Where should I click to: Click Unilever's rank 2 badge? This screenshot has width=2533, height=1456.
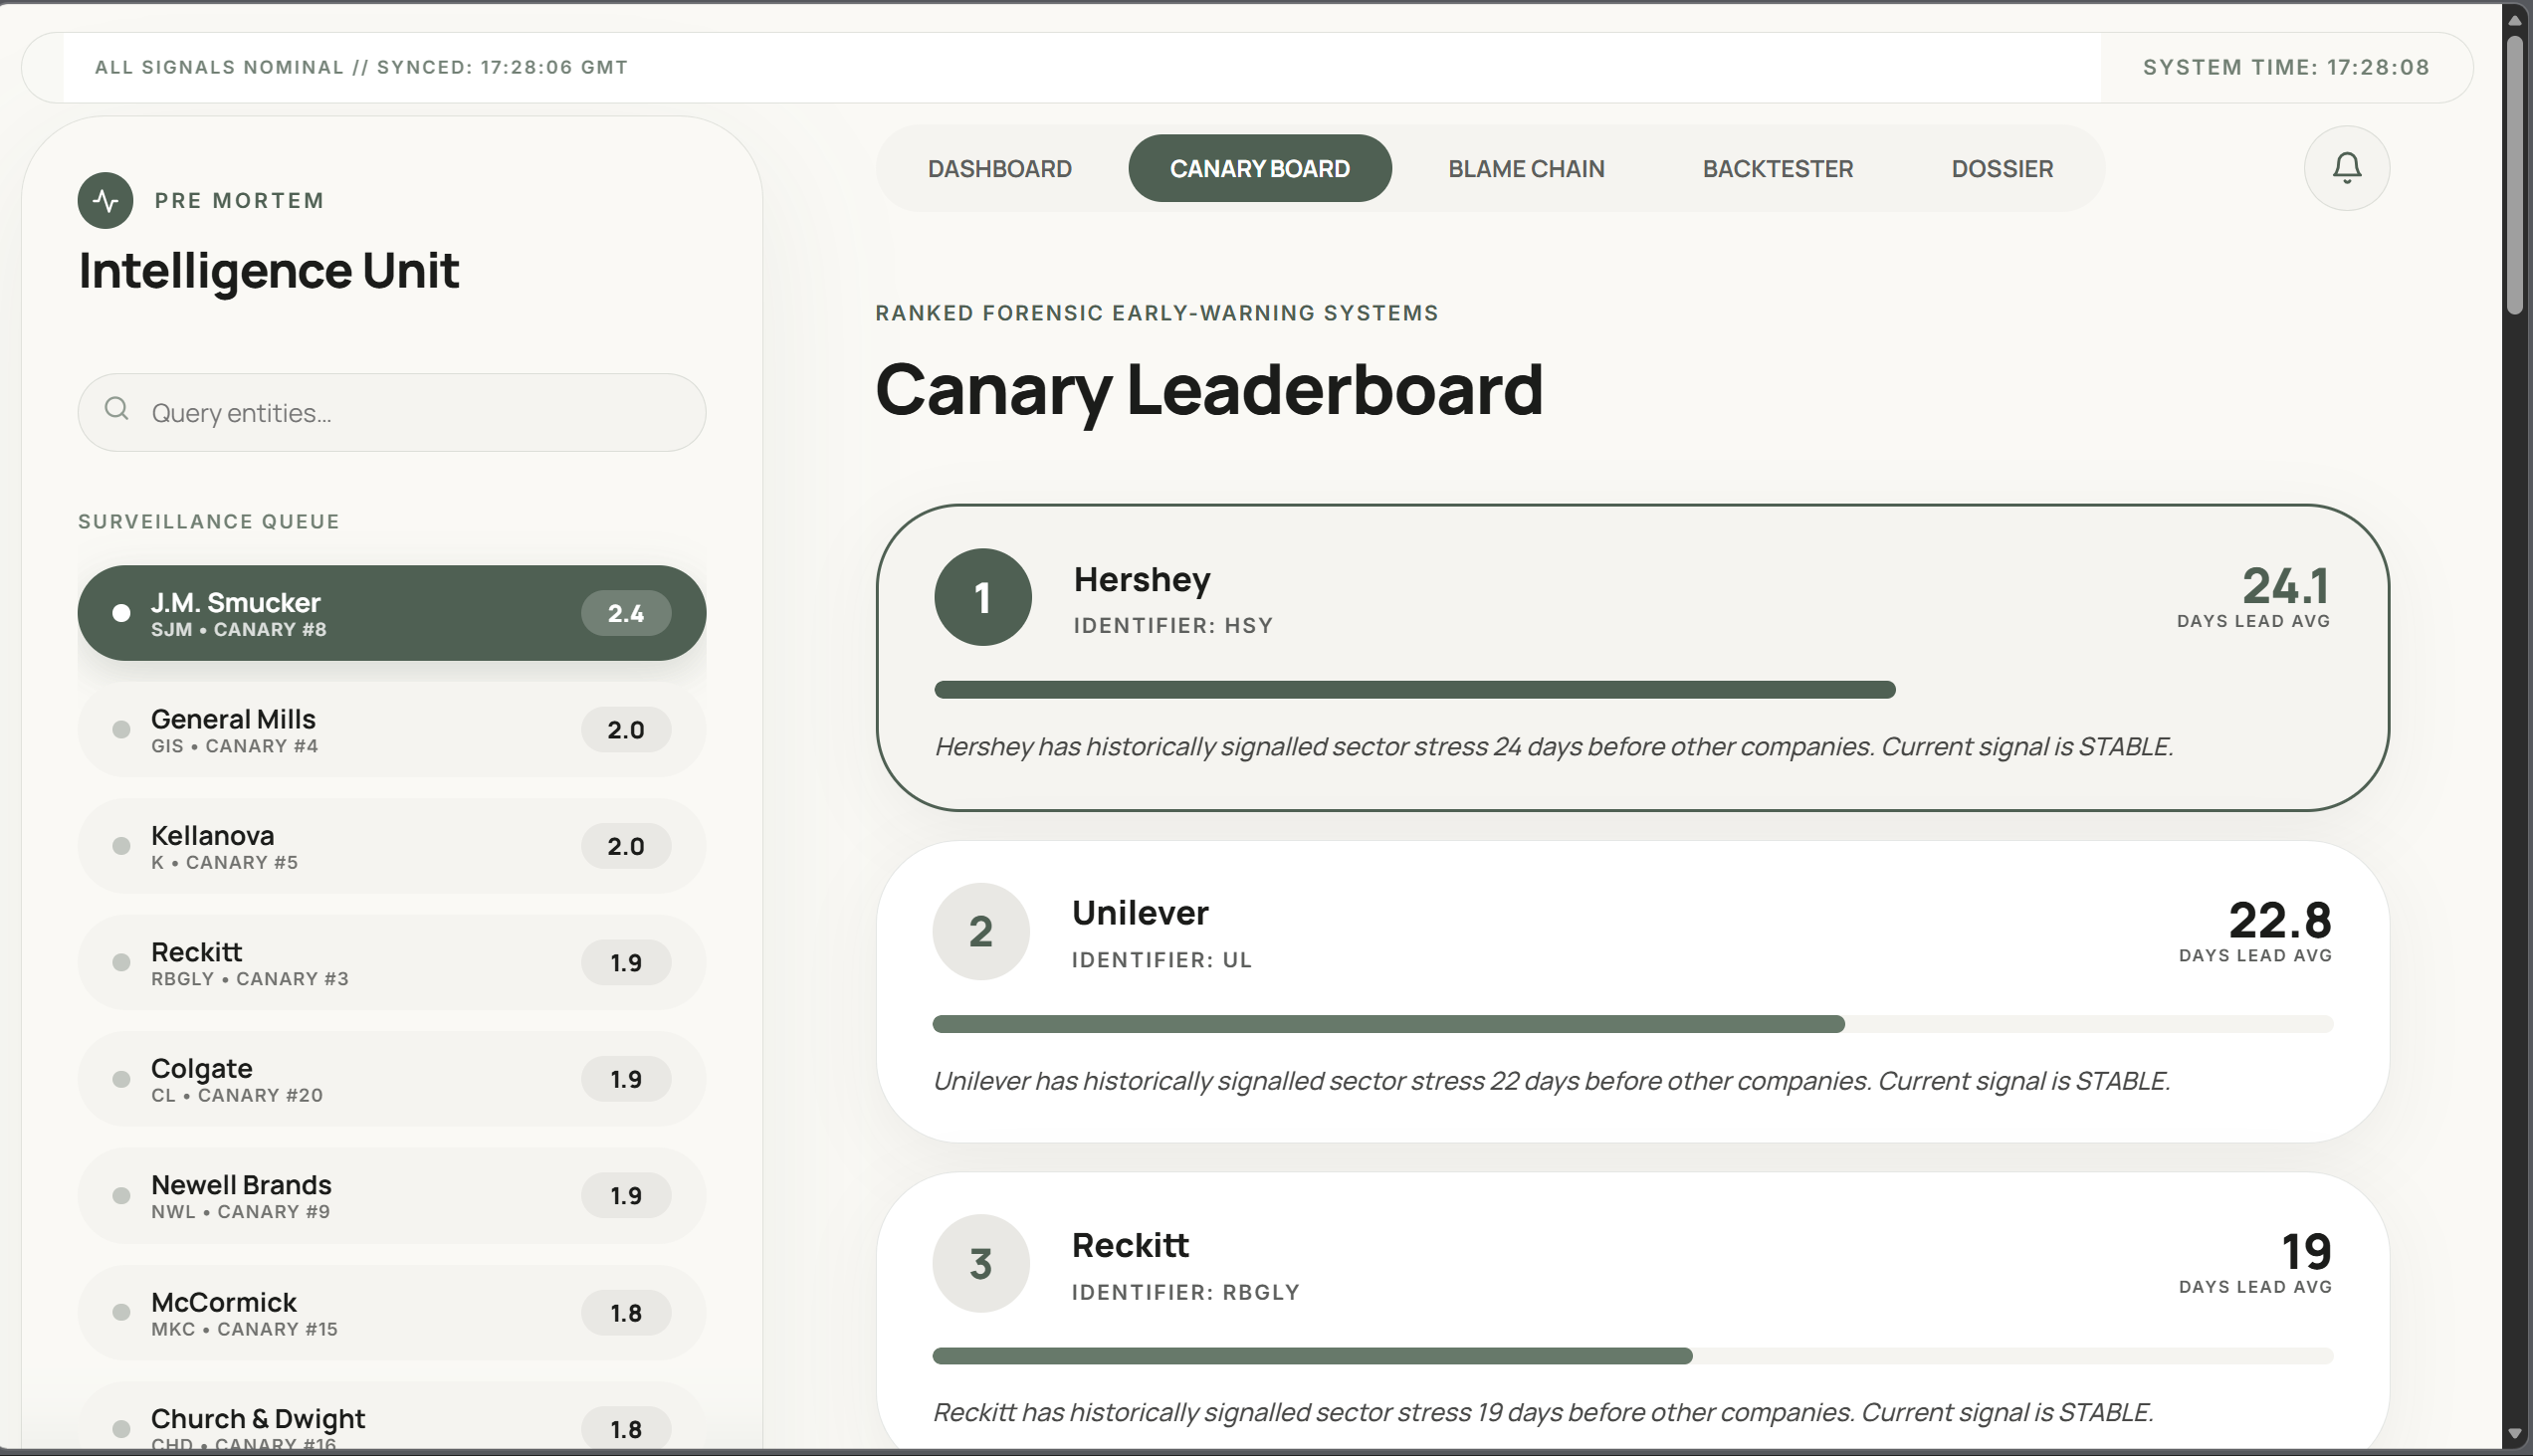tap(980, 931)
